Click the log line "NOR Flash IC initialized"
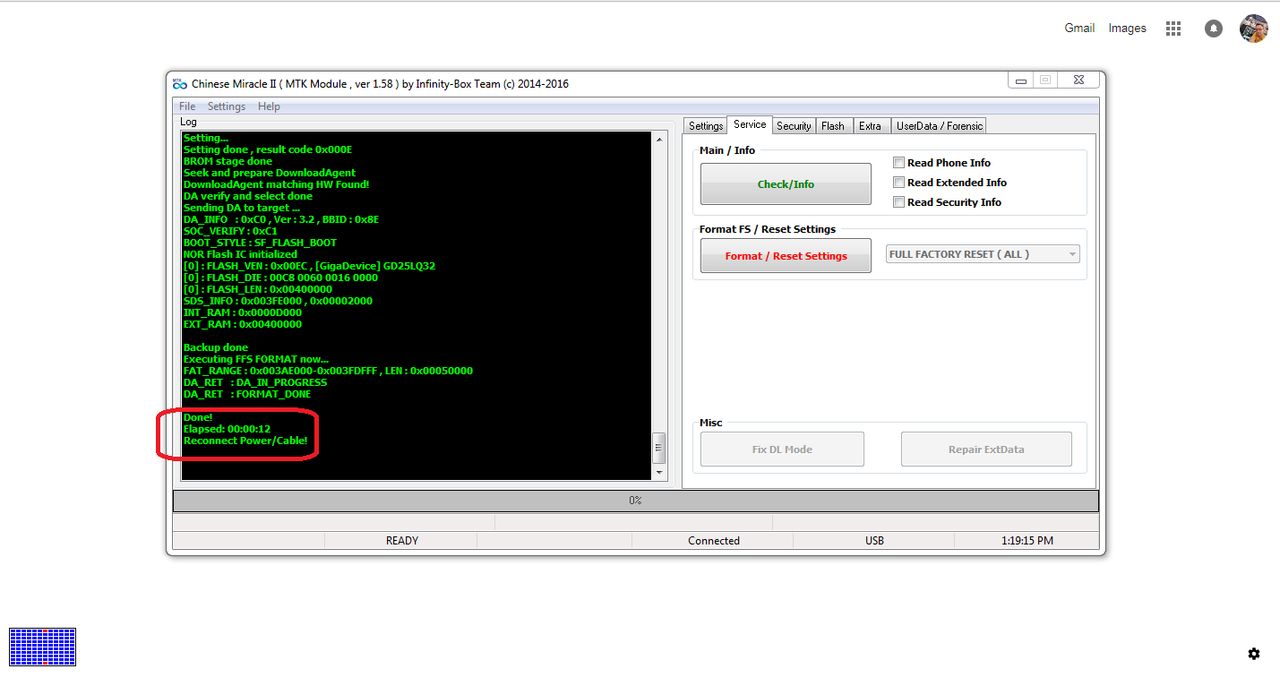 [x=240, y=254]
